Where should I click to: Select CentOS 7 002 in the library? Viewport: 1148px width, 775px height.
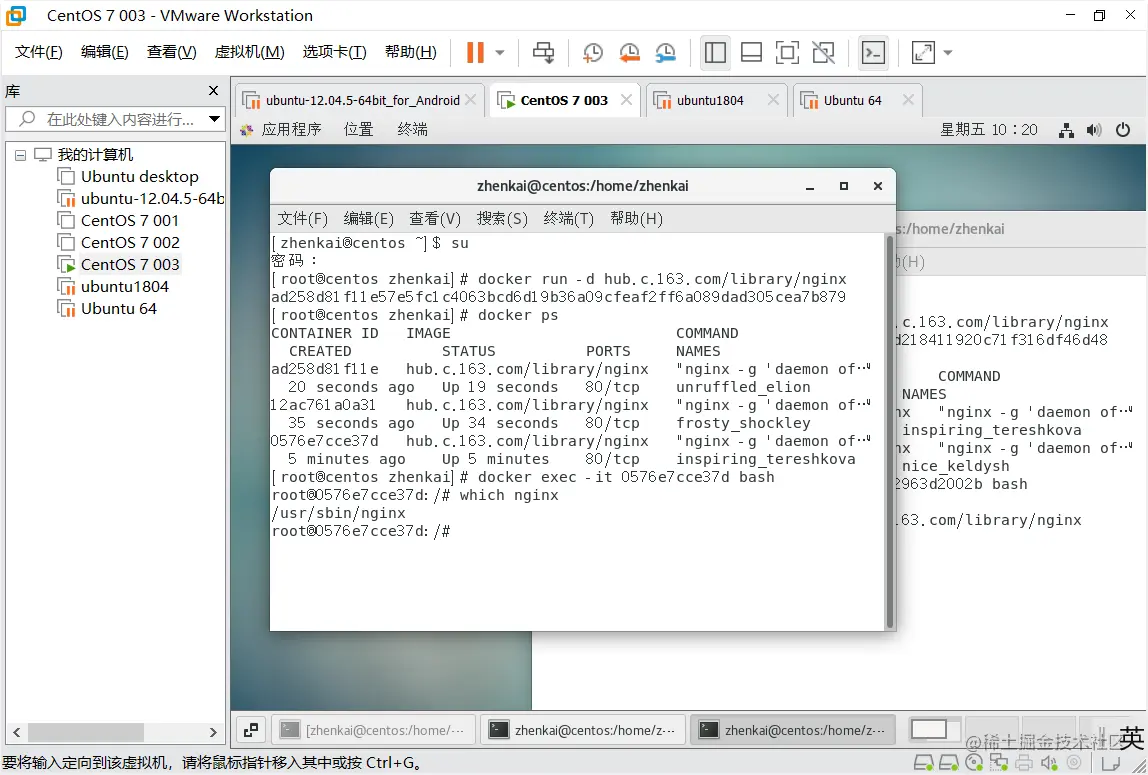(x=119, y=242)
